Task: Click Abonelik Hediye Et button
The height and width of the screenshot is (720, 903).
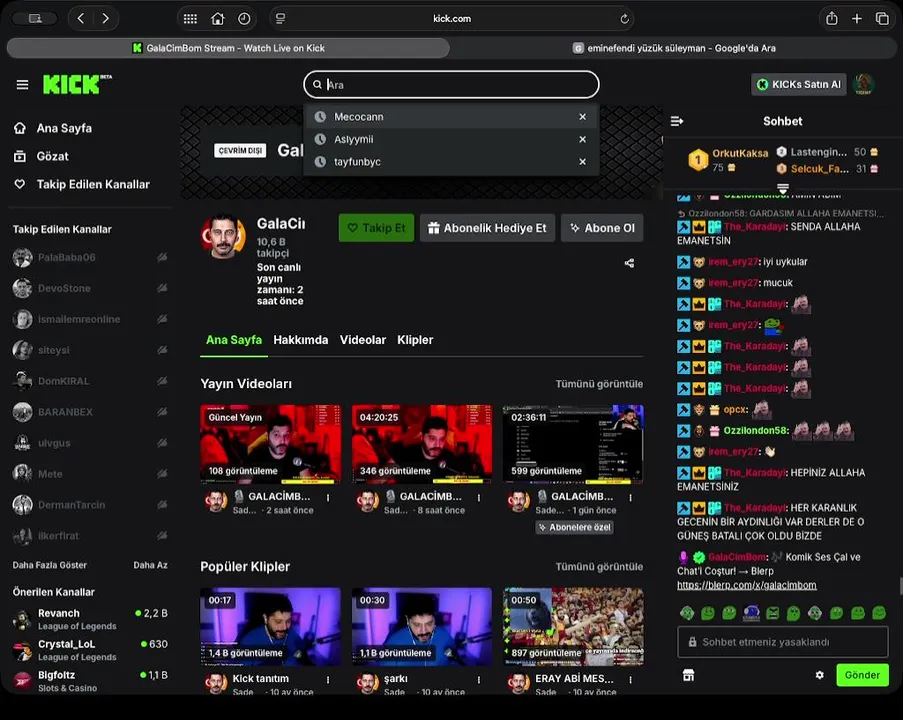Action: (487, 228)
